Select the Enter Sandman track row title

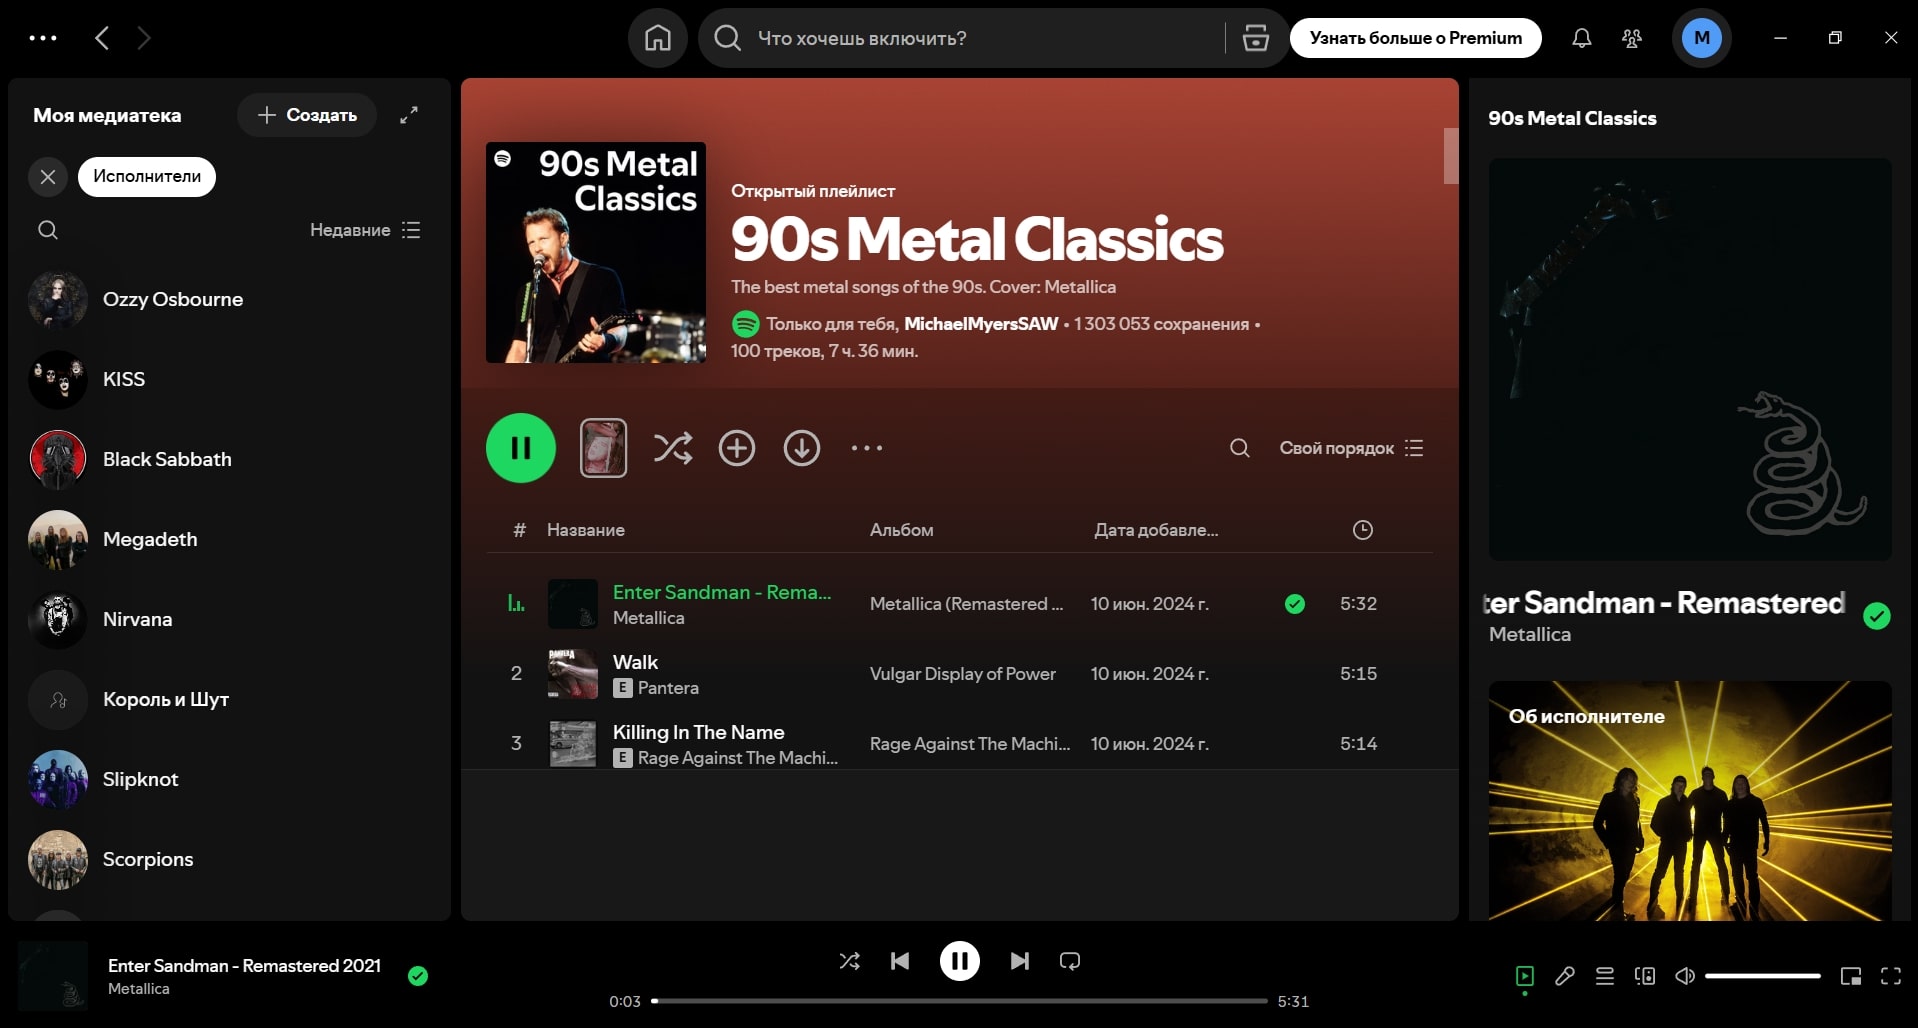[721, 592]
